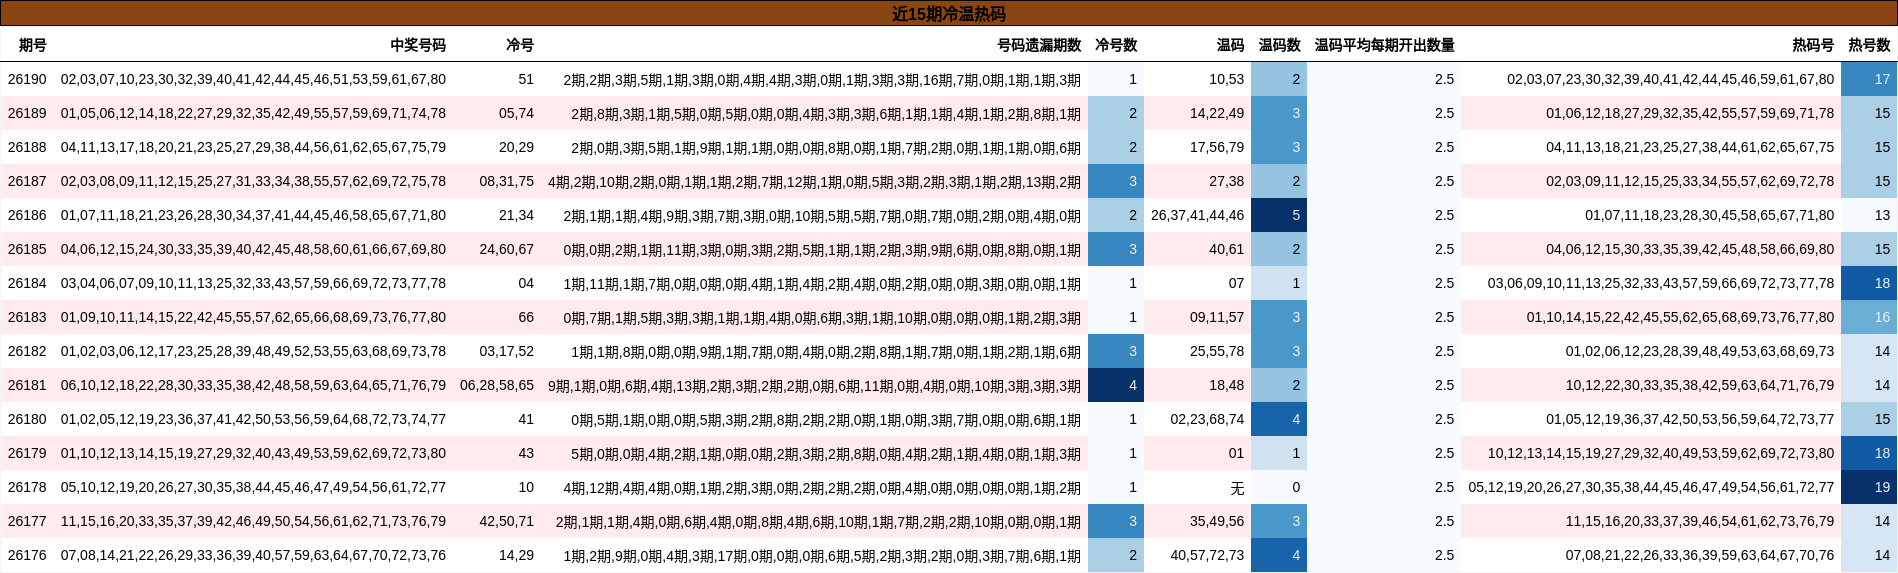Click the 中奖号码 column header
The image size is (1898, 573).
point(418,45)
